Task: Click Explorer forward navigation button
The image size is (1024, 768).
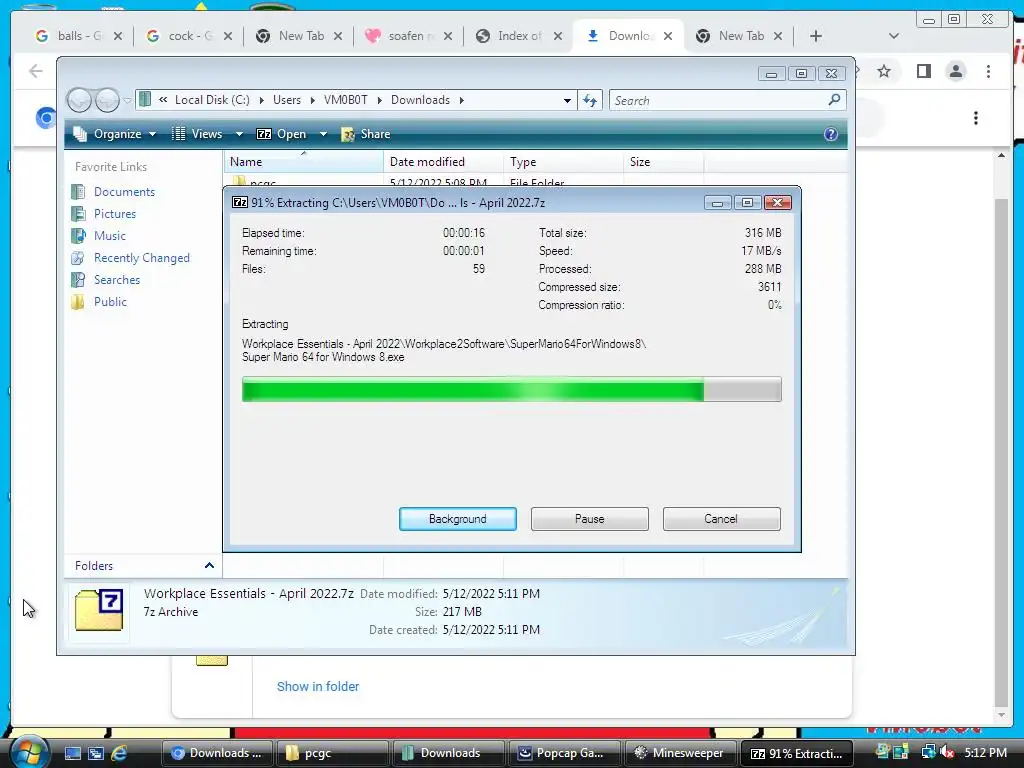Action: click(x=106, y=100)
